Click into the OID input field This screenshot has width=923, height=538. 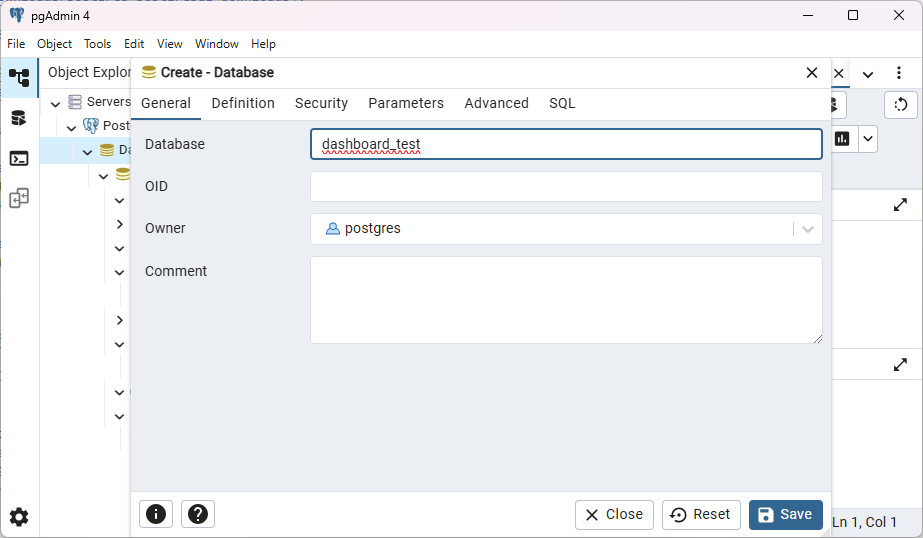pyautogui.click(x=566, y=187)
